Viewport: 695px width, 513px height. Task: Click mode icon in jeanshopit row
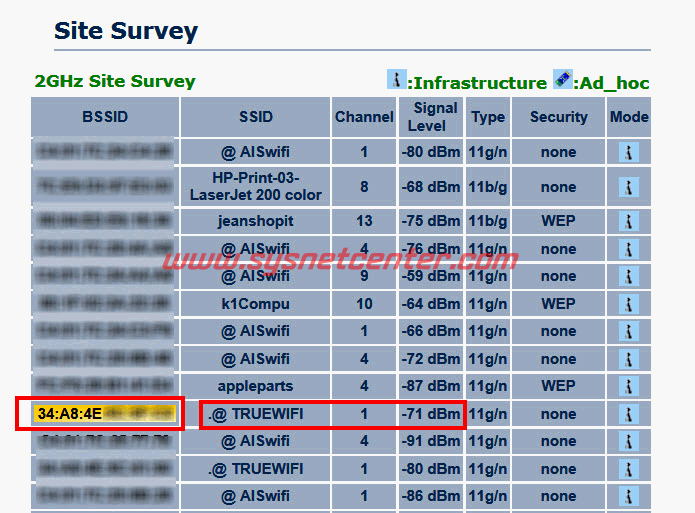629,222
